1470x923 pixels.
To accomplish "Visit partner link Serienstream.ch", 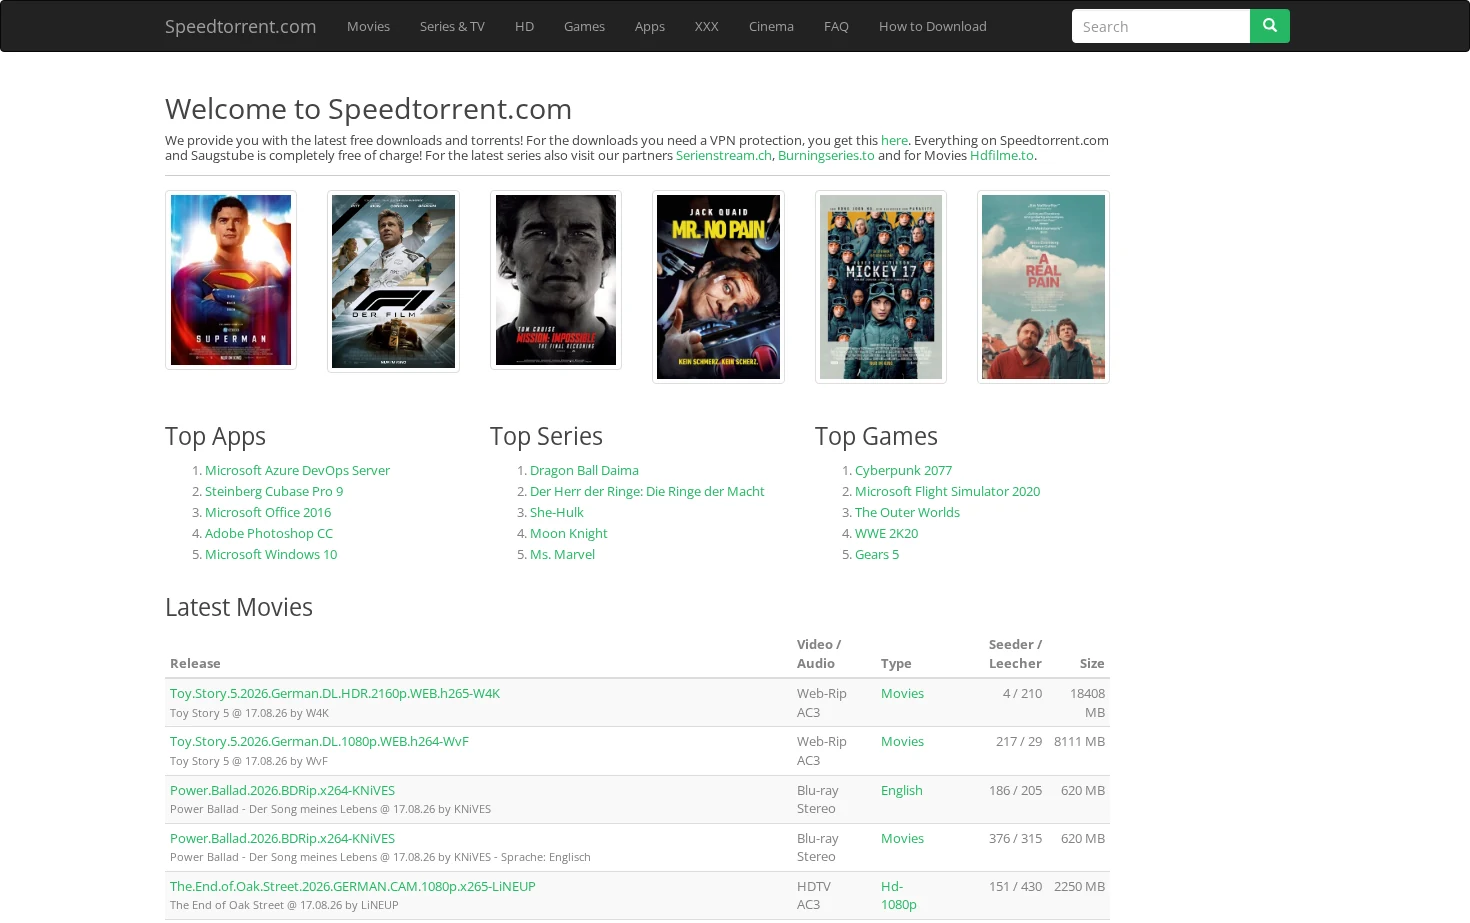I will tap(724, 156).
